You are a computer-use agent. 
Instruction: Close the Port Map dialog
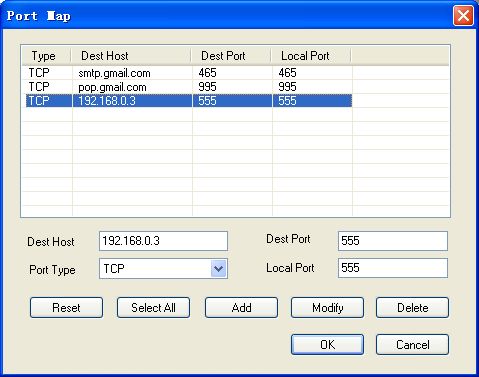[x=463, y=15]
